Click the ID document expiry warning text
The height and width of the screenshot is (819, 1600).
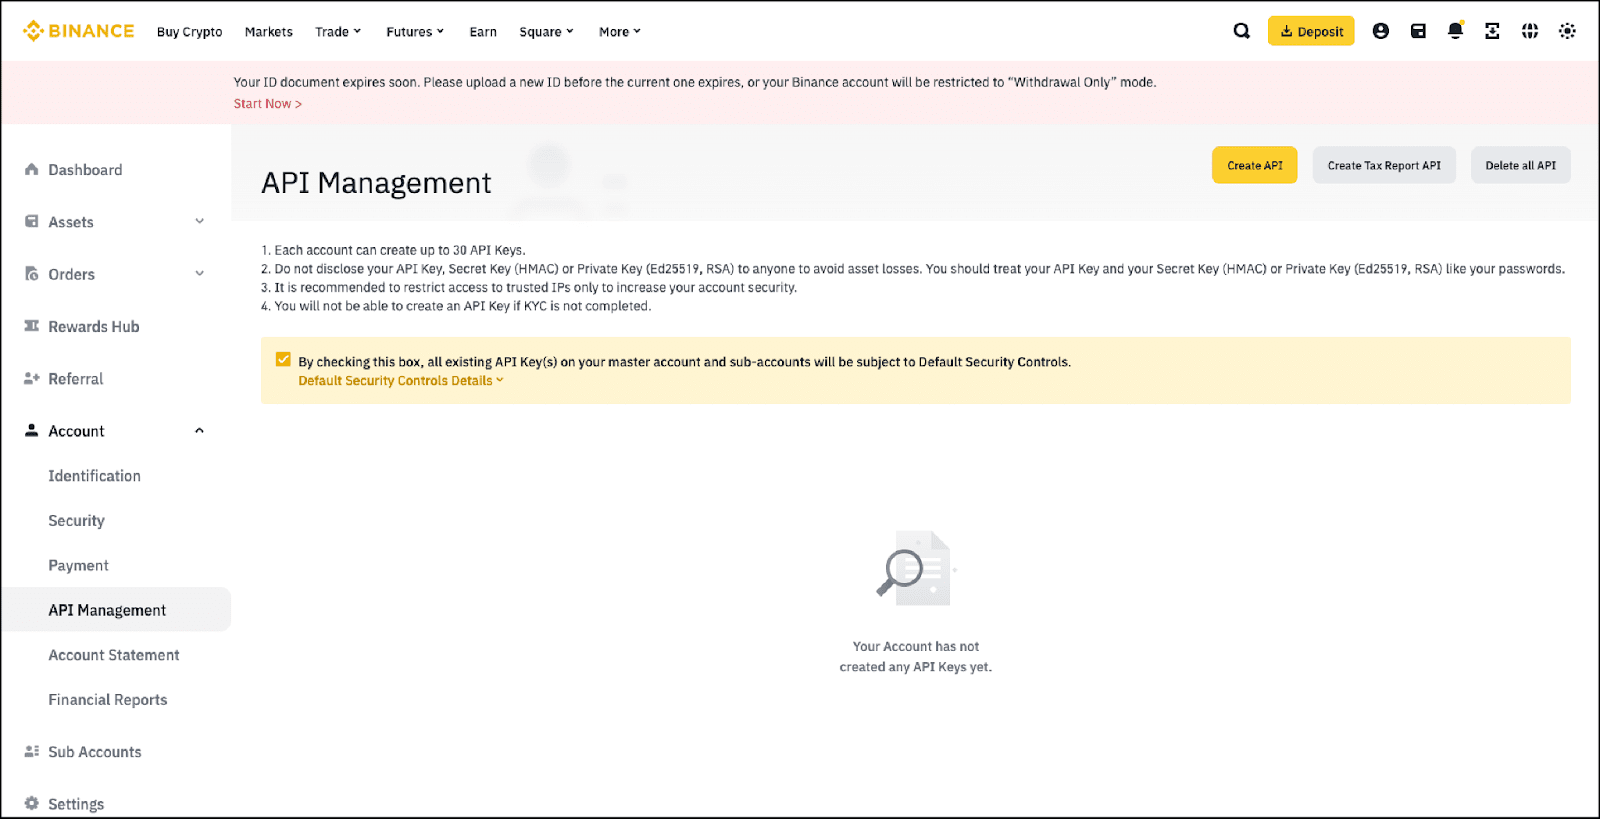695,82
